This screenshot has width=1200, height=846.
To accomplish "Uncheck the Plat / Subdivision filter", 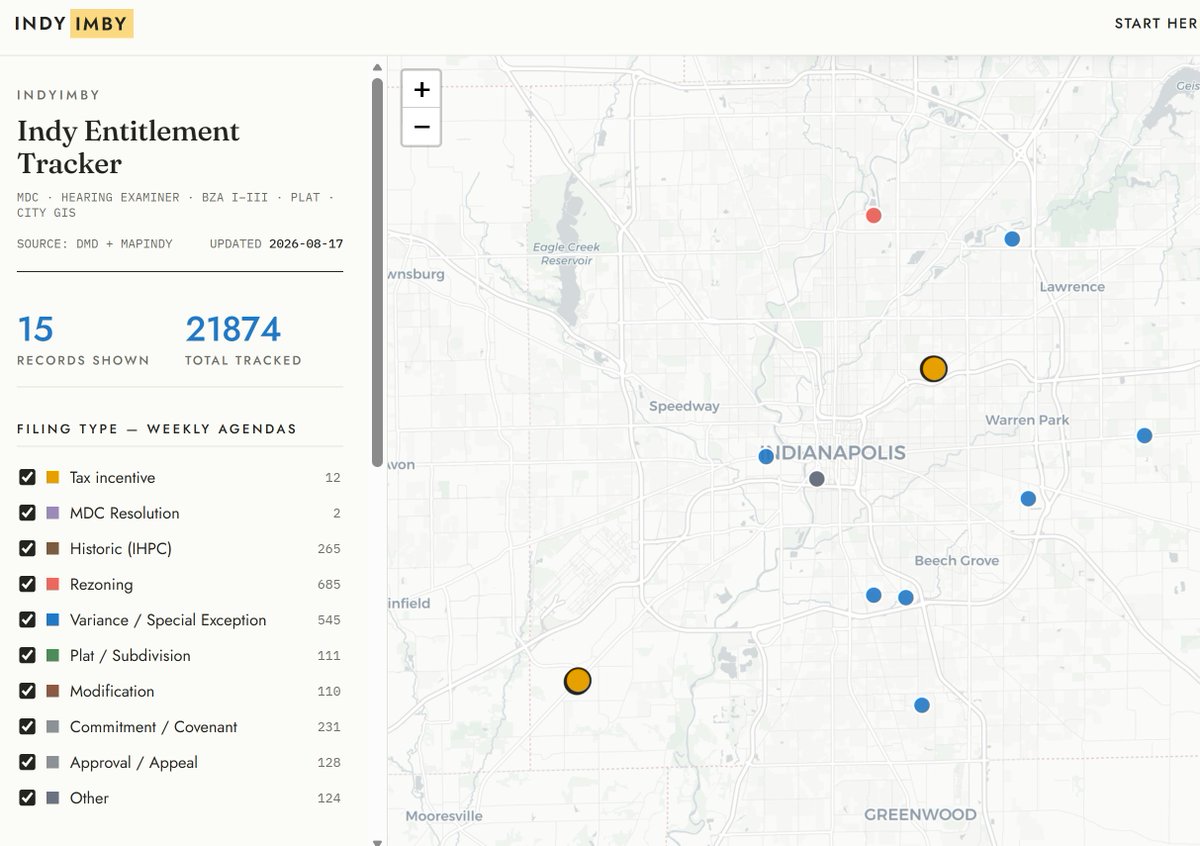I will 28,655.
